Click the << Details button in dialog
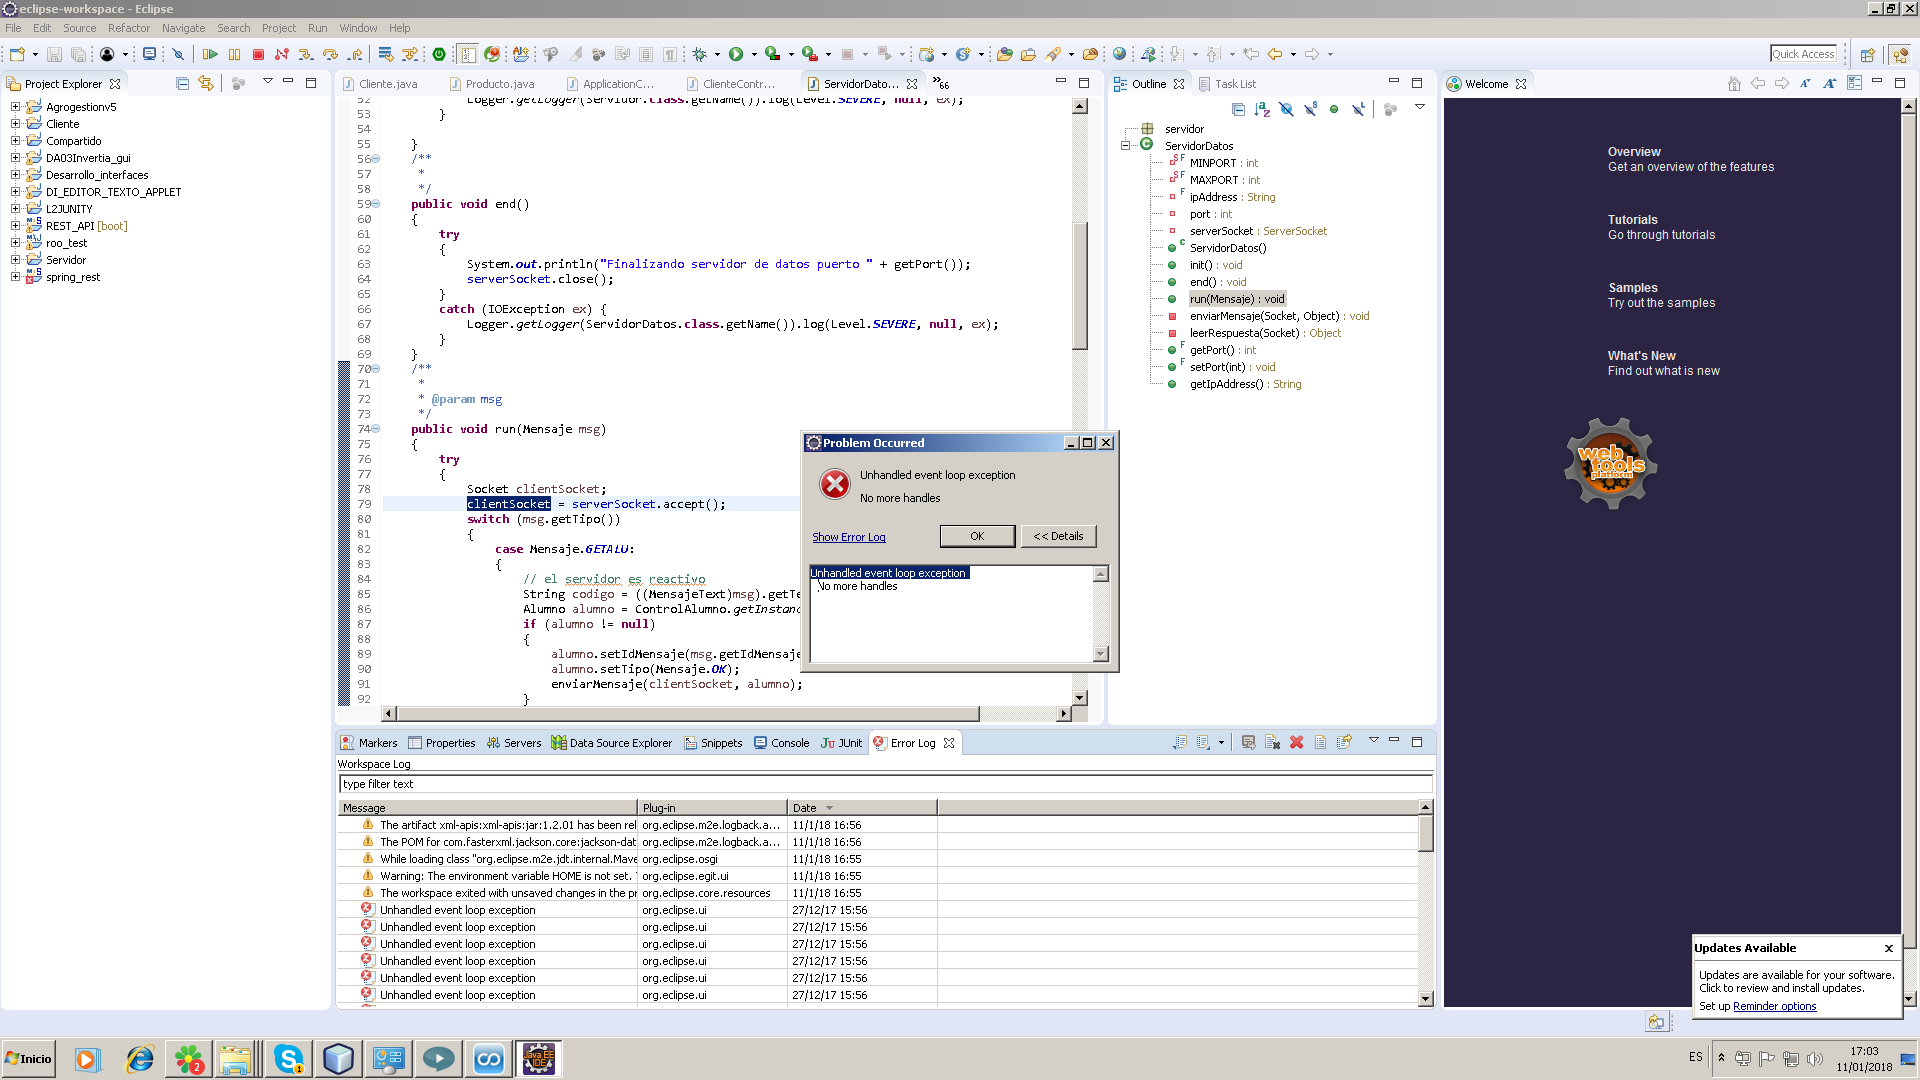 pos(1058,536)
